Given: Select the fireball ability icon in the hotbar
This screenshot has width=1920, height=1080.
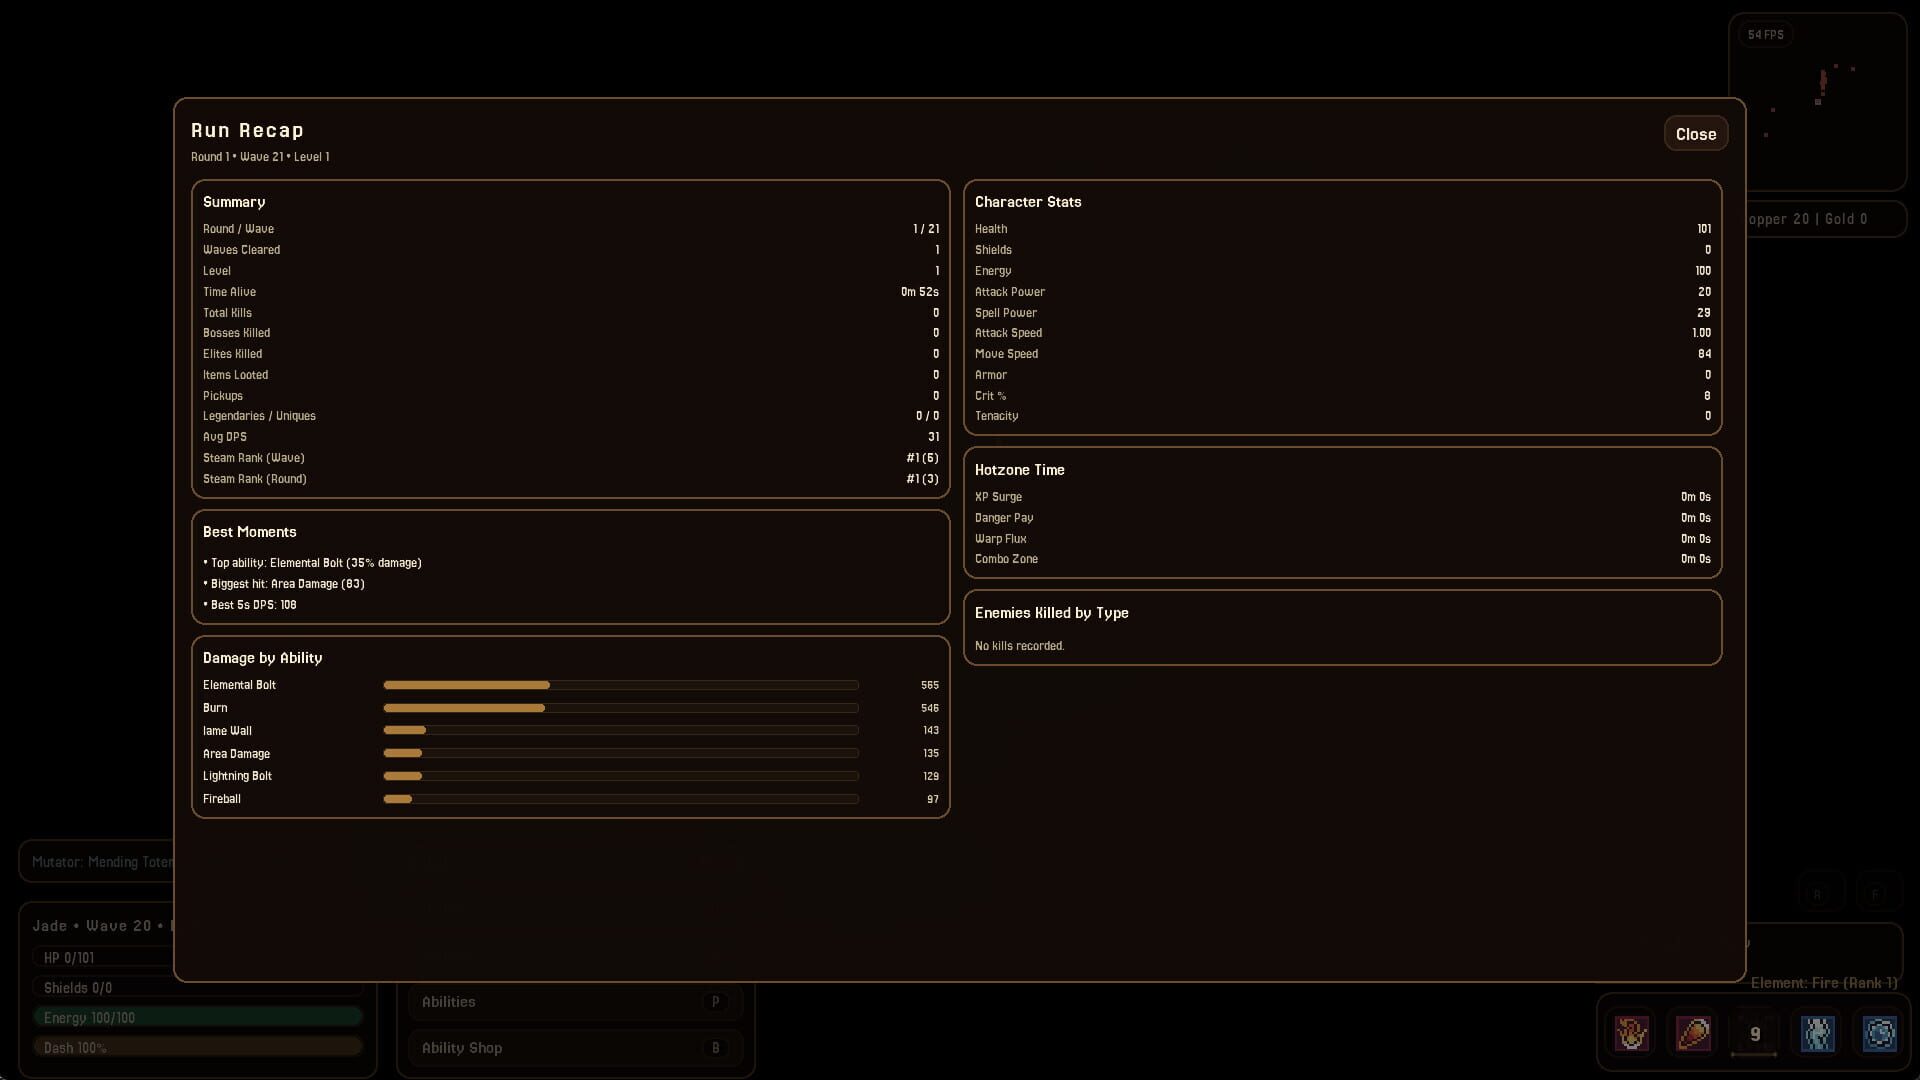Looking at the screenshot, I should (1695, 1034).
